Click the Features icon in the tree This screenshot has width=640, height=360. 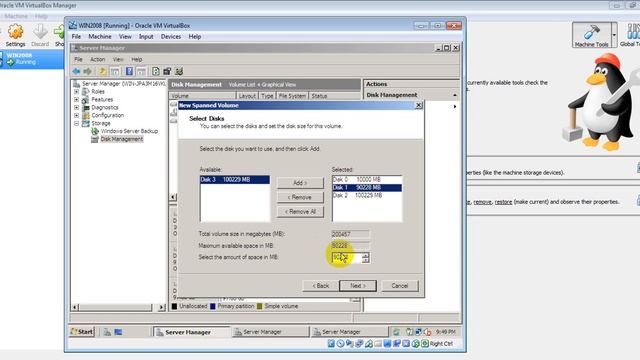[x=85, y=100]
